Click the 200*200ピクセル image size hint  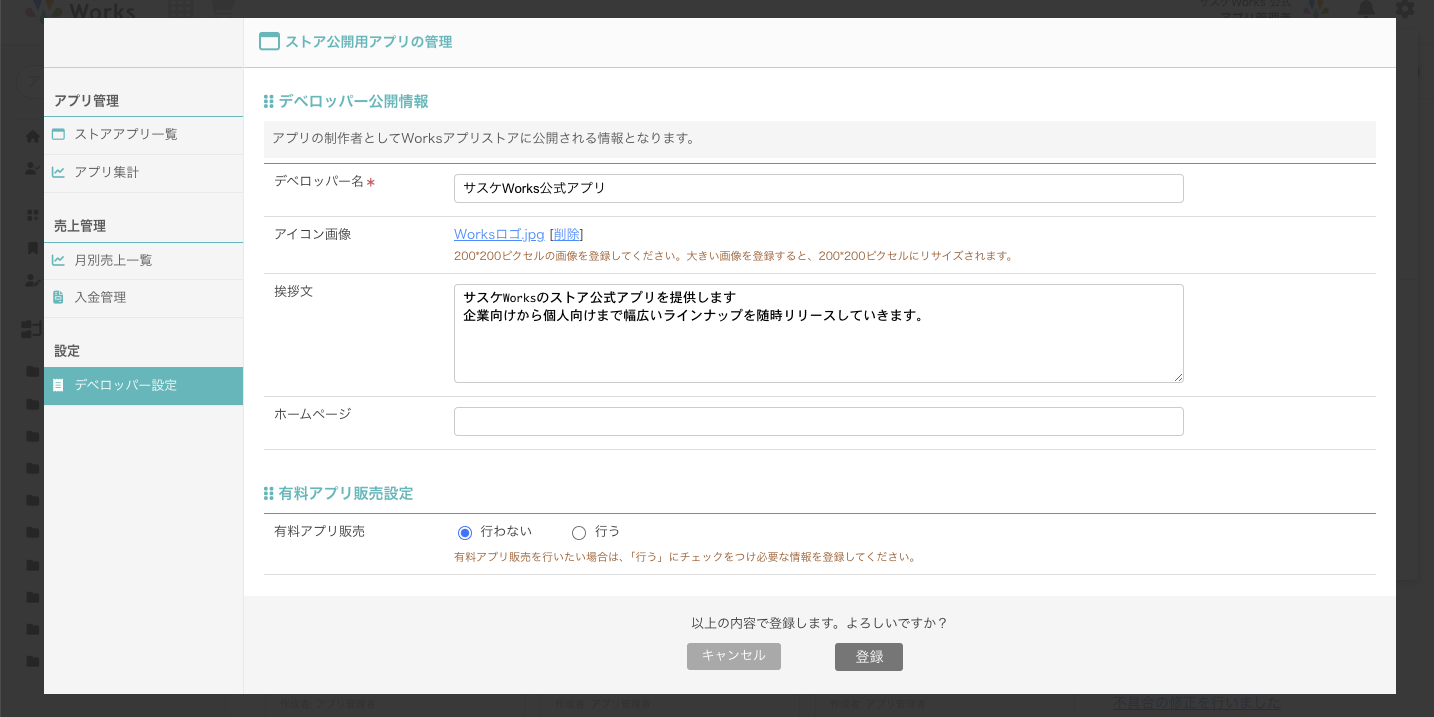tap(734, 256)
